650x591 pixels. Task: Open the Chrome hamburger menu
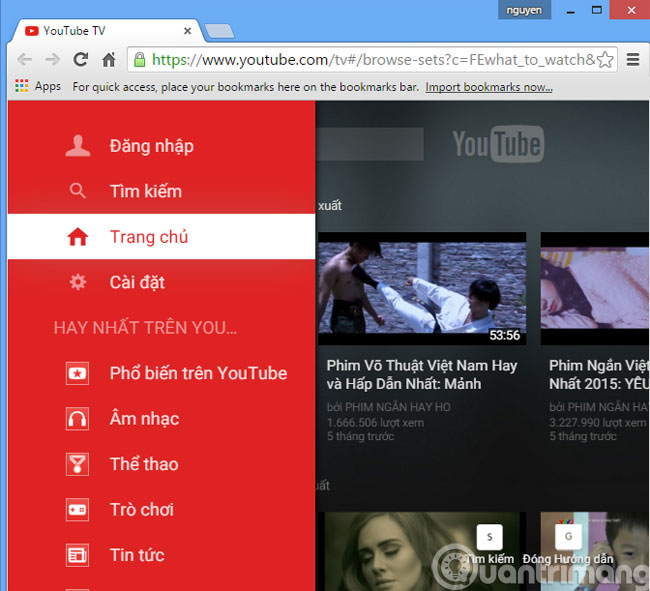632,60
